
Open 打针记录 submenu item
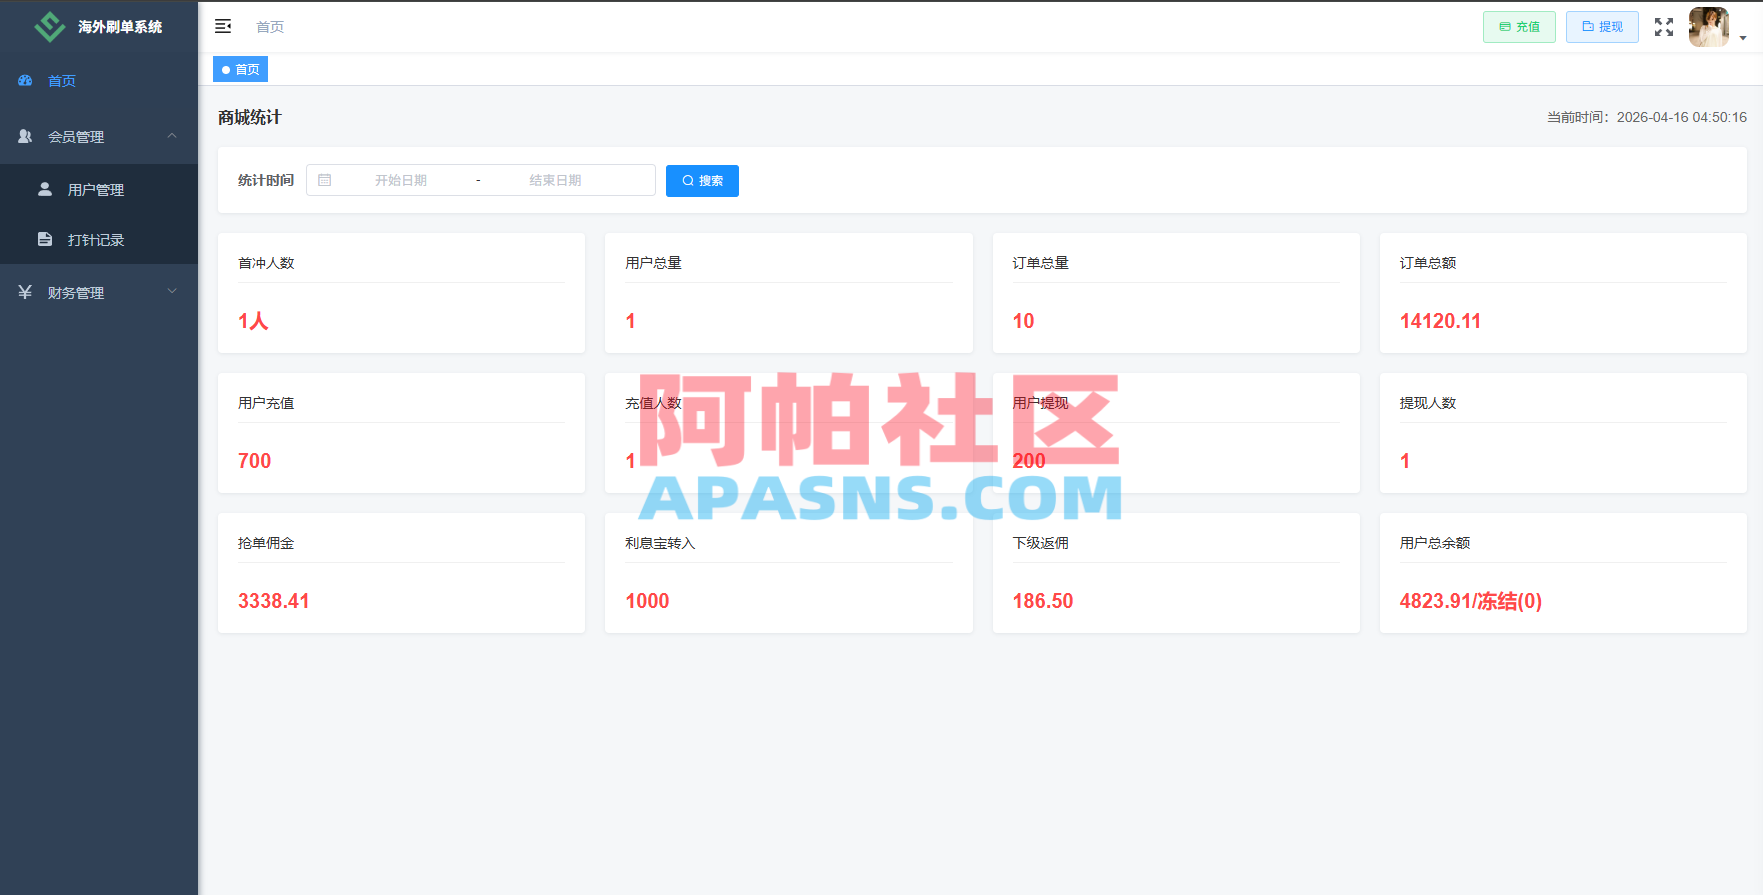[x=99, y=239]
